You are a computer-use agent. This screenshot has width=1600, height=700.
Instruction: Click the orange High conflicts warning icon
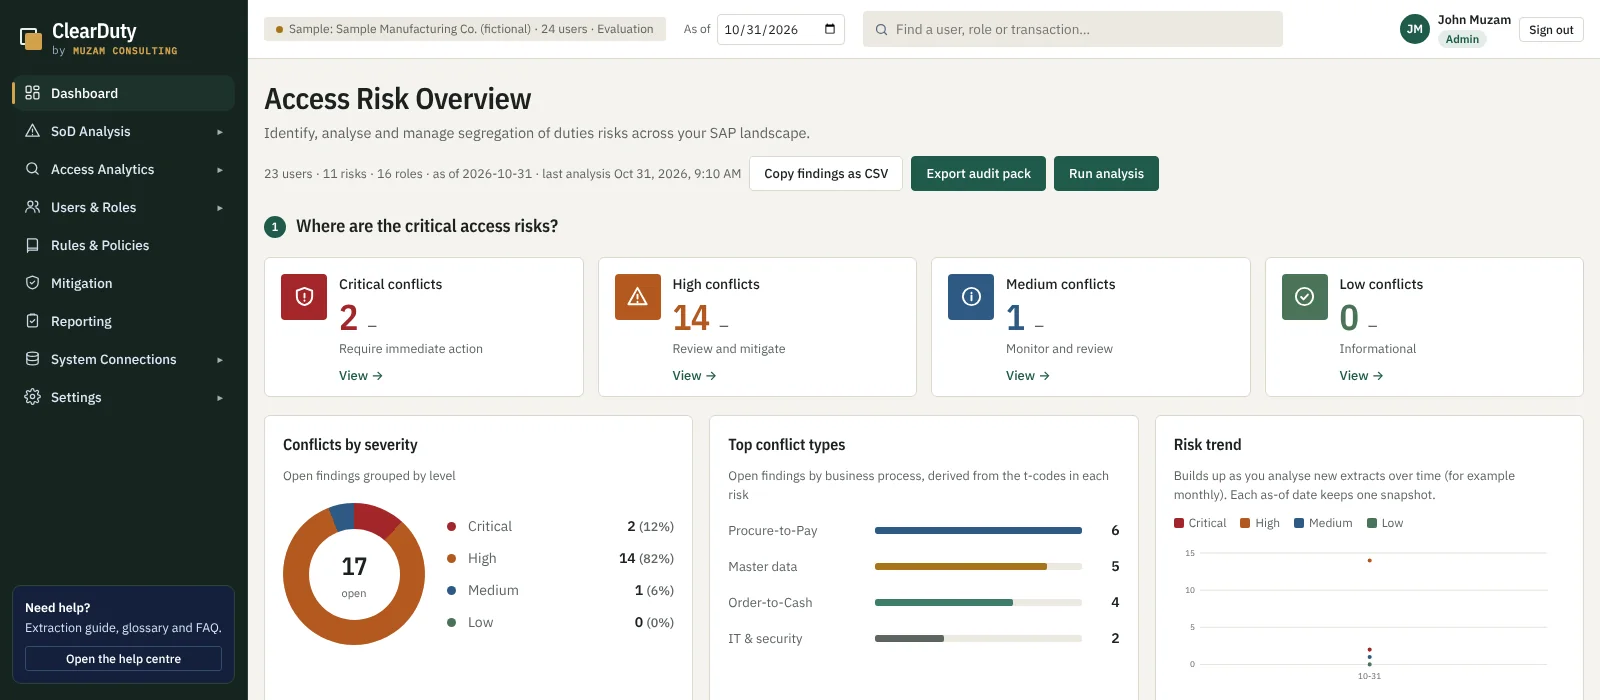(638, 297)
